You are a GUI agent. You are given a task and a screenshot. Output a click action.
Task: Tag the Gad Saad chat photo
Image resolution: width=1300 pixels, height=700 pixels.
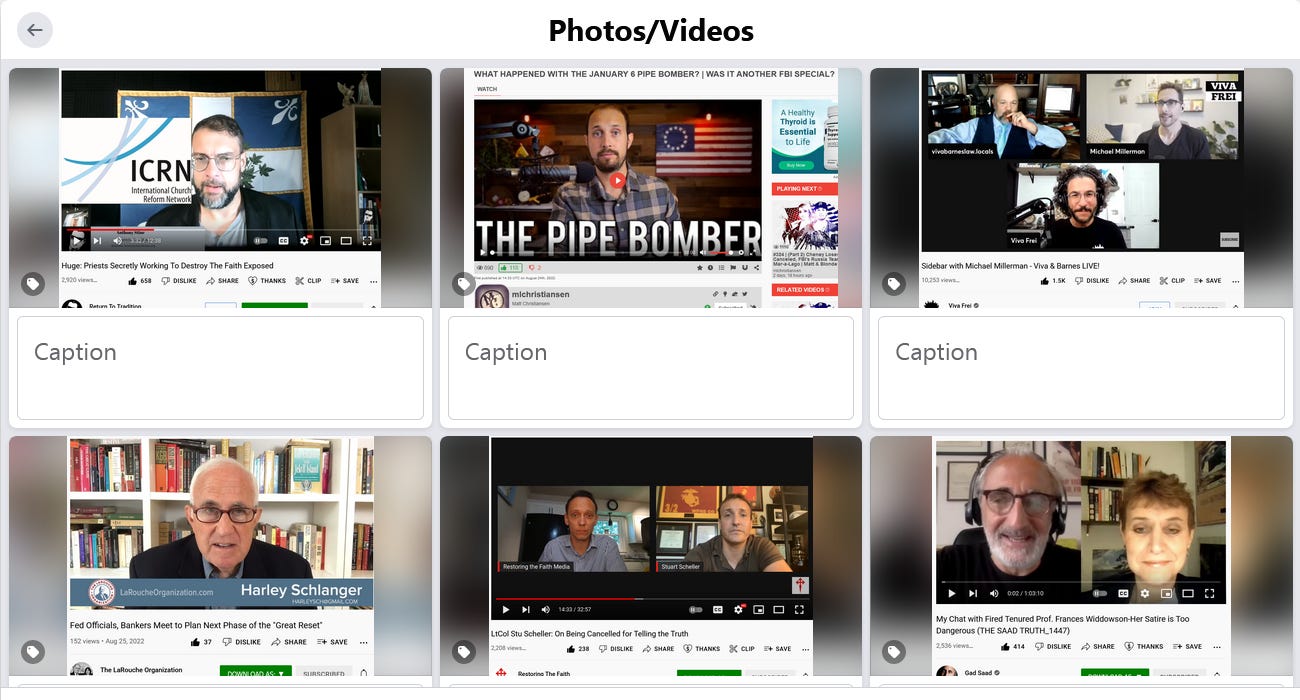[894, 652]
